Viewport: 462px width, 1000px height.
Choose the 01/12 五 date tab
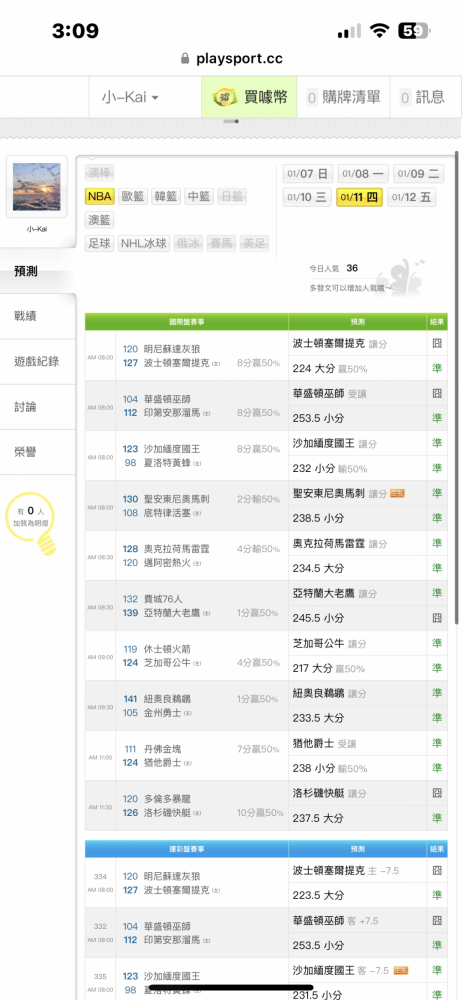412,197
